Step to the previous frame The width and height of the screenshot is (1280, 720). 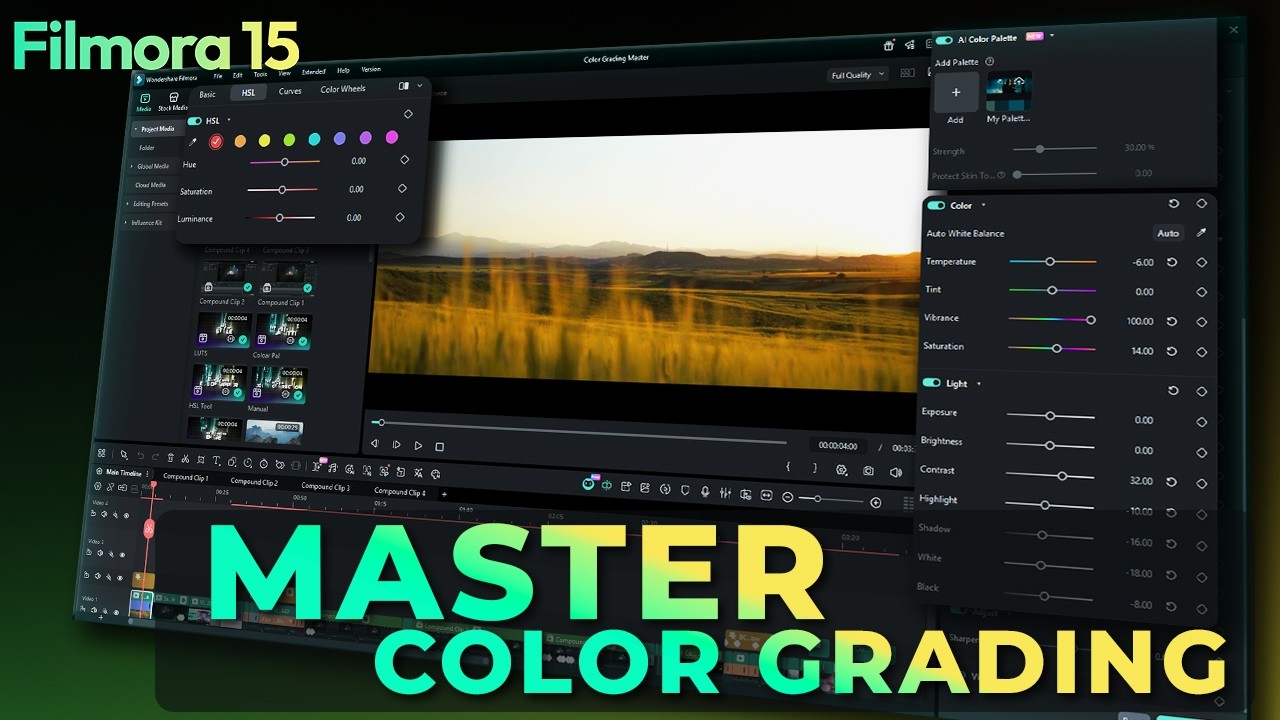[x=375, y=443]
